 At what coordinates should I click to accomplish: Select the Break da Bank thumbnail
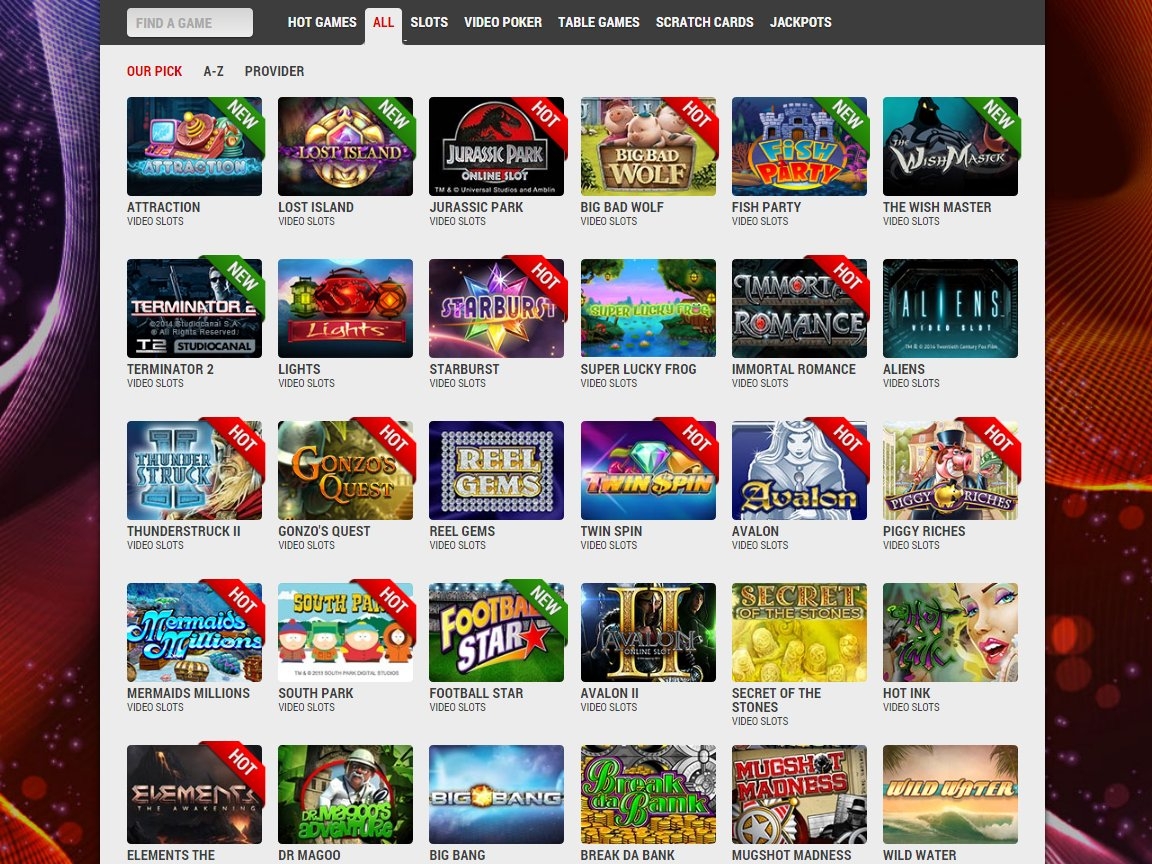click(648, 794)
